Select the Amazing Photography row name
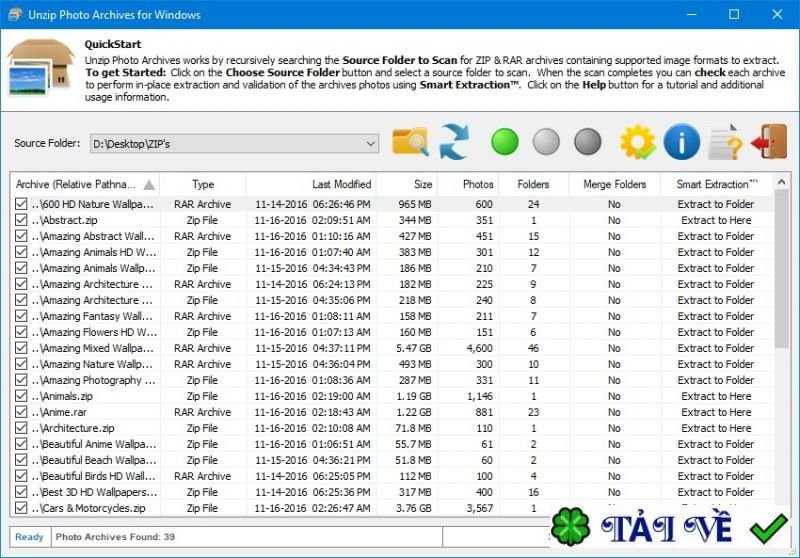Screen dimensions: 800x558 tap(93, 380)
